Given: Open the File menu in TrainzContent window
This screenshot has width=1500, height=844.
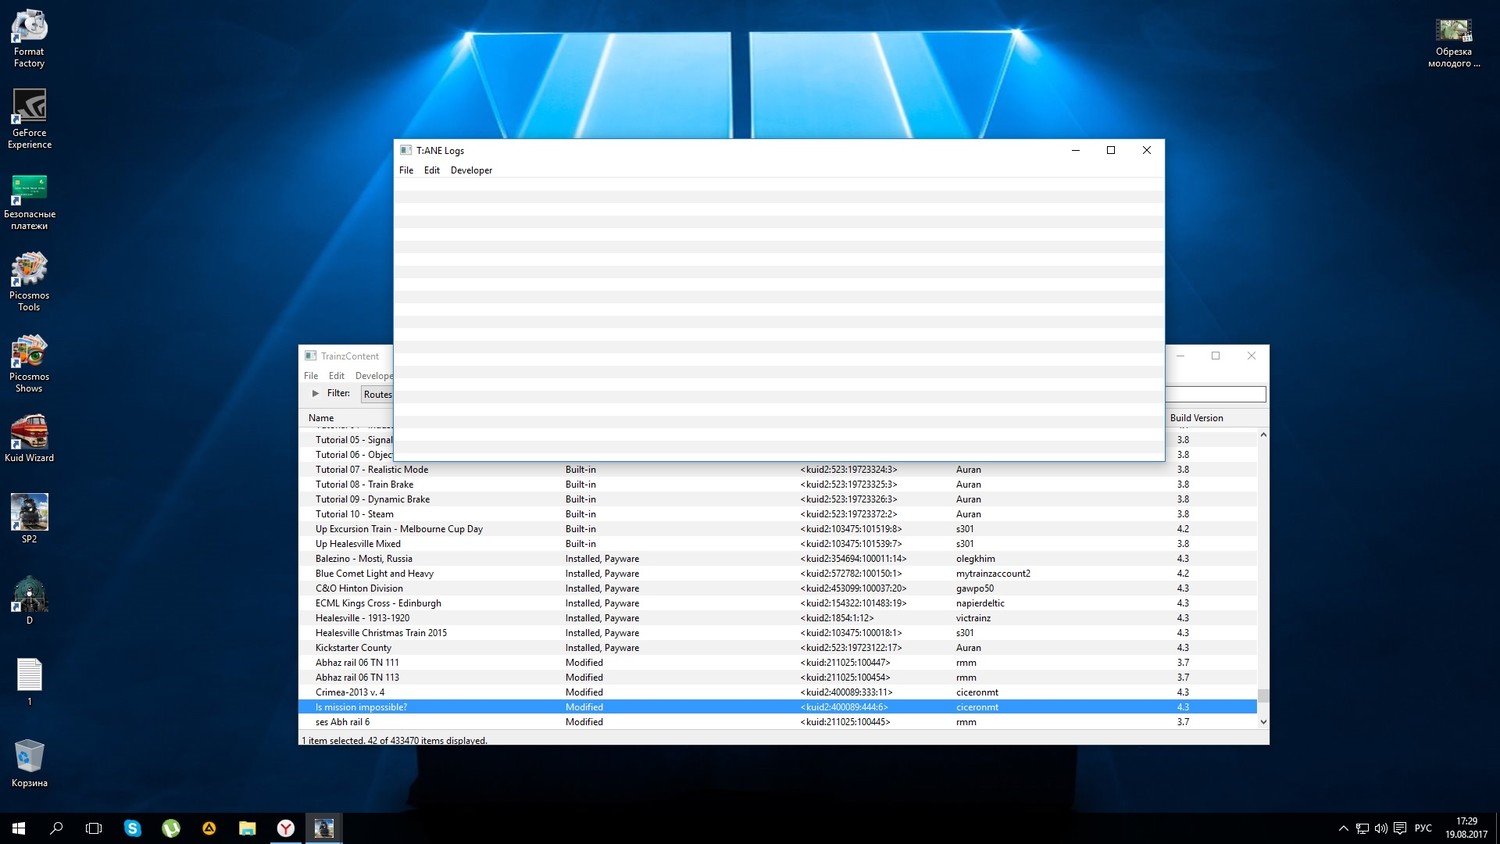Looking at the screenshot, I should point(311,376).
